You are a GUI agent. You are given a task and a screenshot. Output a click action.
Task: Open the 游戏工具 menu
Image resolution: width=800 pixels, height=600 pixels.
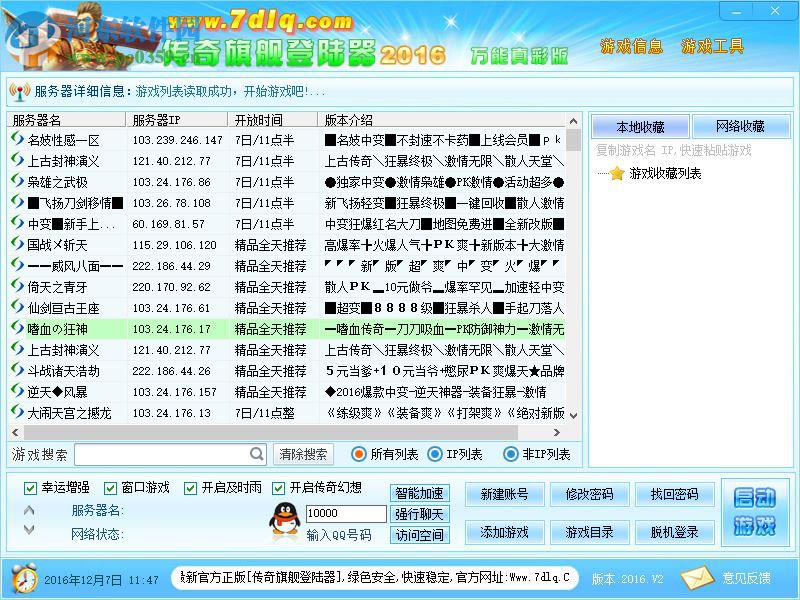[713, 45]
